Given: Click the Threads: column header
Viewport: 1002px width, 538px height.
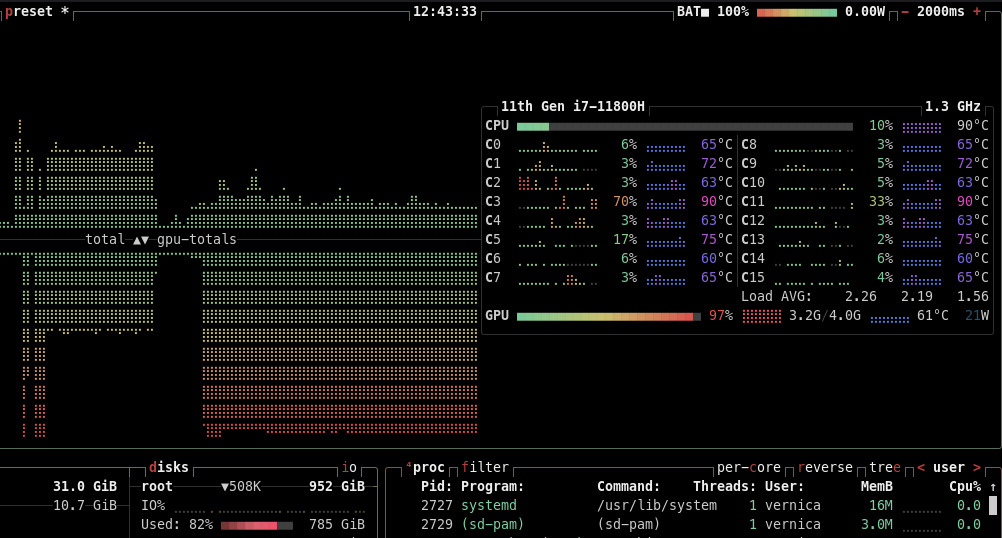Looking at the screenshot, I should (725, 487).
